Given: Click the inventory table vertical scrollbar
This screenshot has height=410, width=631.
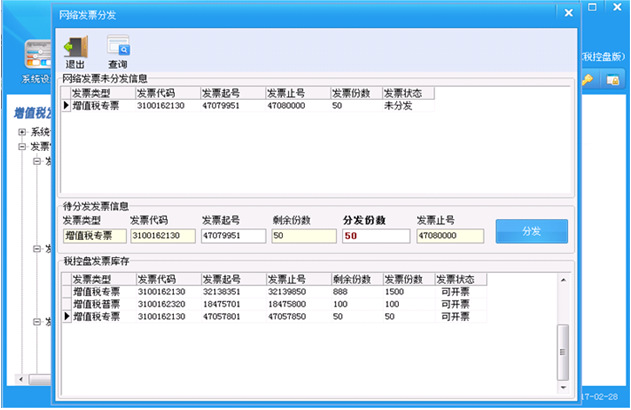Looking at the screenshot, I should point(563,340).
